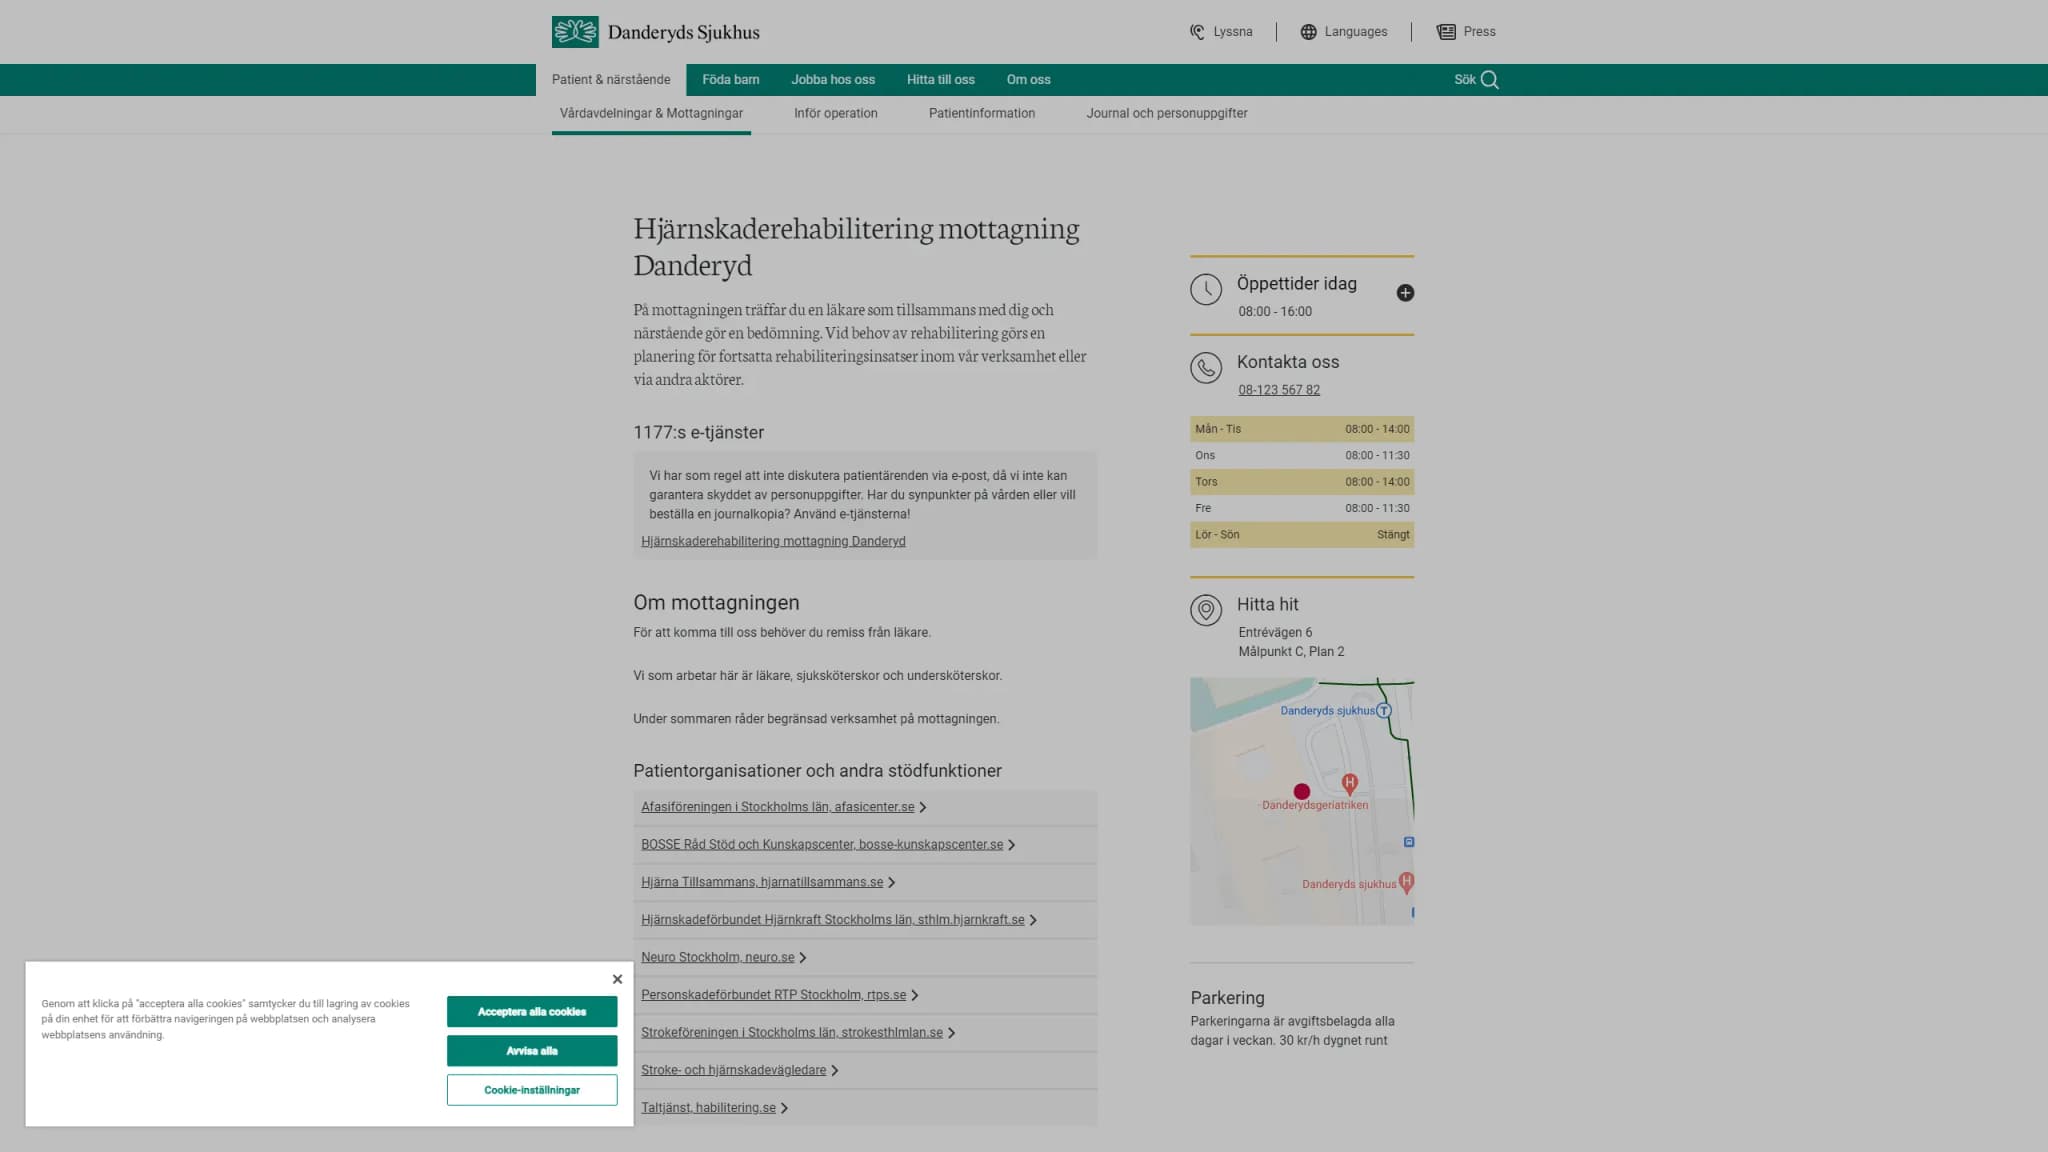Click the Lyssna ear icon
Screen dimensions: 2048x1152
[1197, 32]
